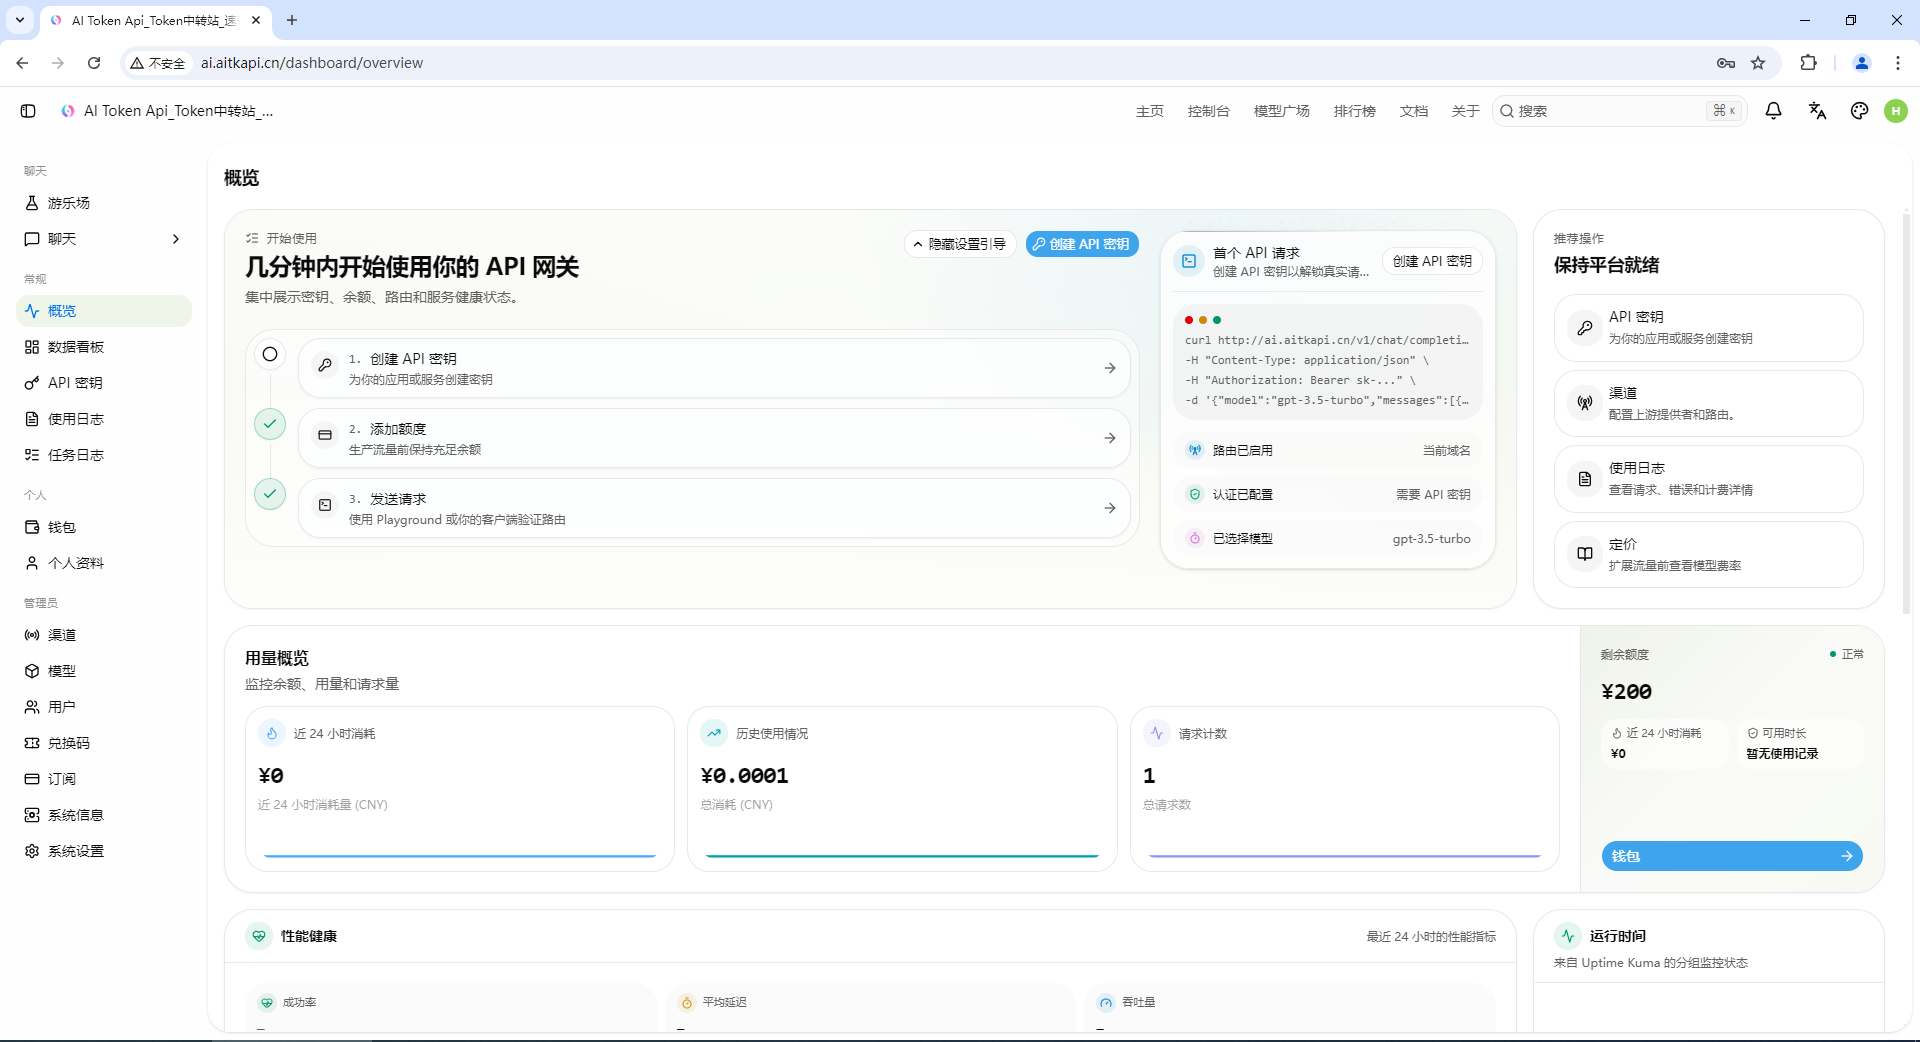1920x1042 pixels.
Task: Click the 认证已配置 status row
Action: coord(1328,494)
